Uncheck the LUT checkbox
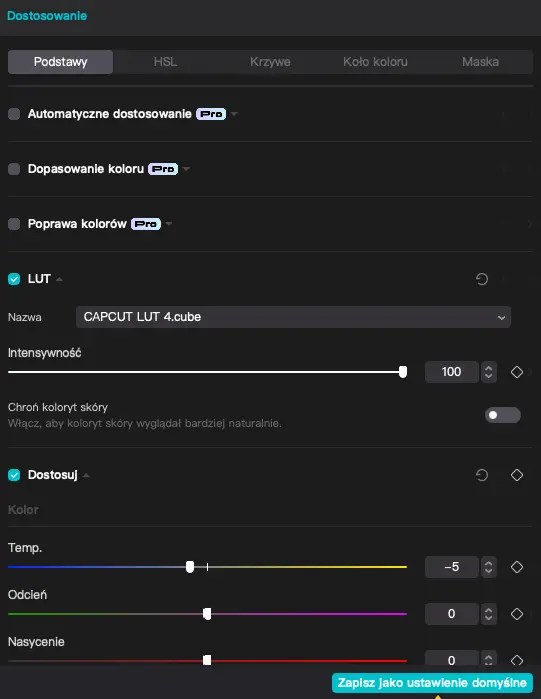Viewport: 541px width, 699px height. (x=14, y=279)
